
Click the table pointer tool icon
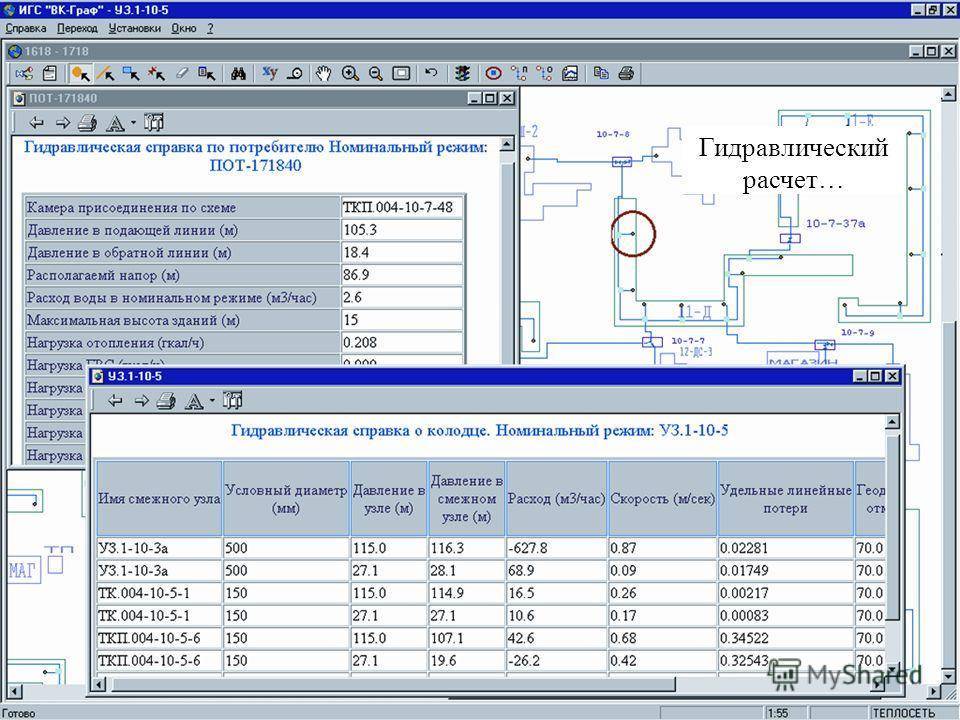point(206,73)
